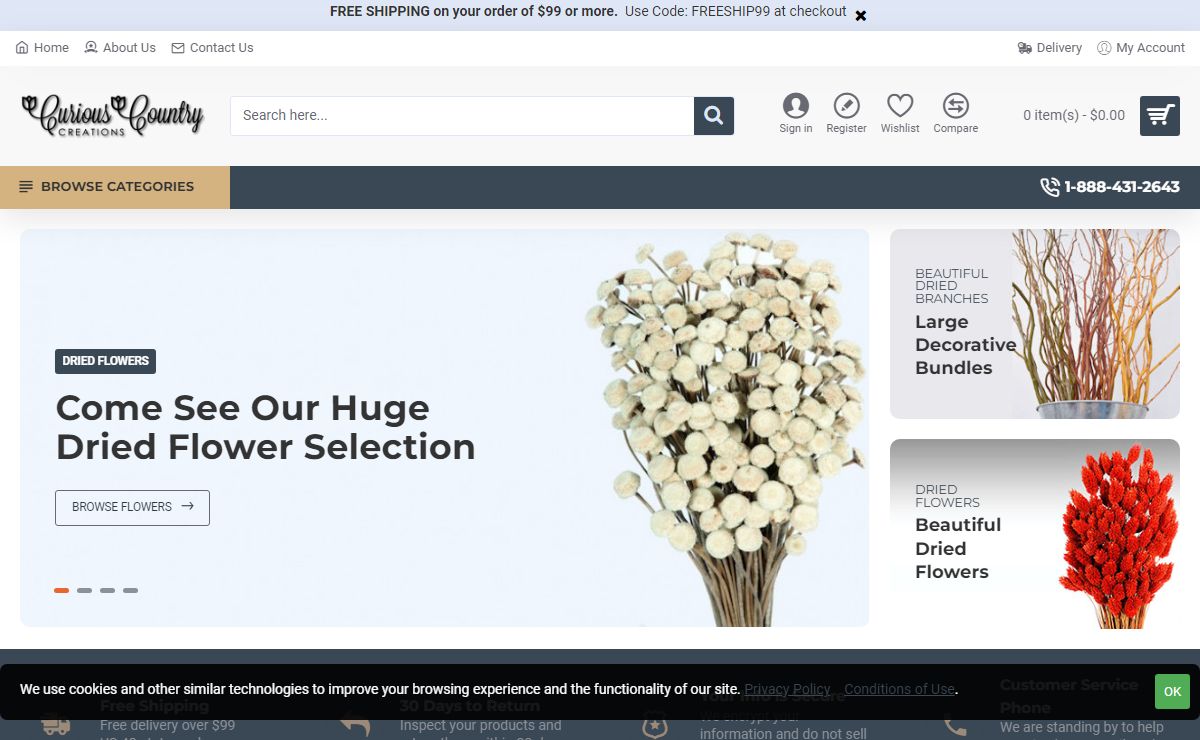This screenshot has height=740, width=1200.
Task: Call the 1-888-431-2643 phone number
Action: [1110, 187]
